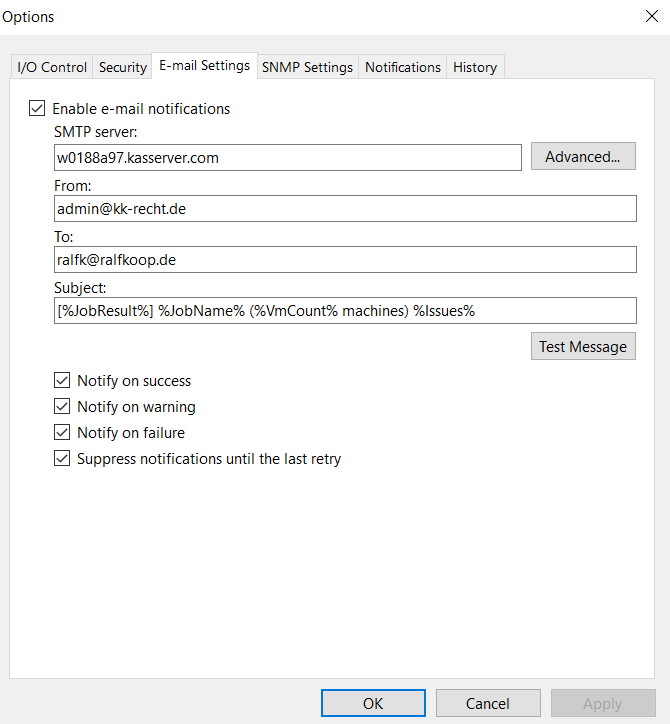This screenshot has height=724, width=670.
Task: Go to the SNMP Settings tab
Action: pos(307,67)
